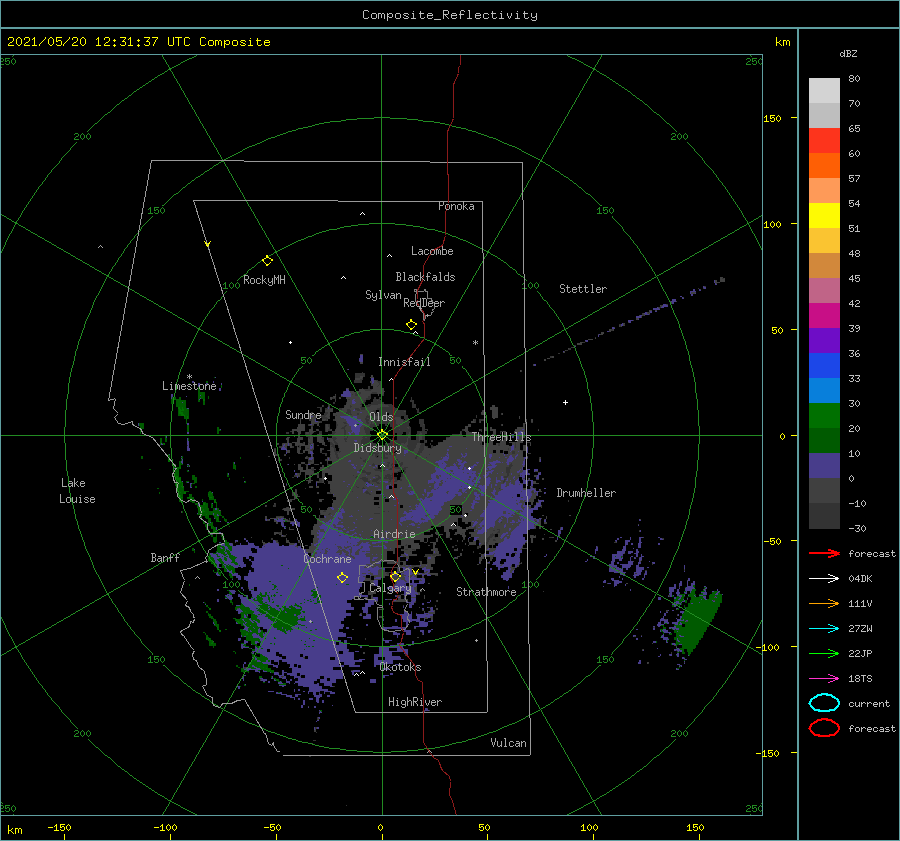Select the orange 111V arrow legend icon

(824, 603)
